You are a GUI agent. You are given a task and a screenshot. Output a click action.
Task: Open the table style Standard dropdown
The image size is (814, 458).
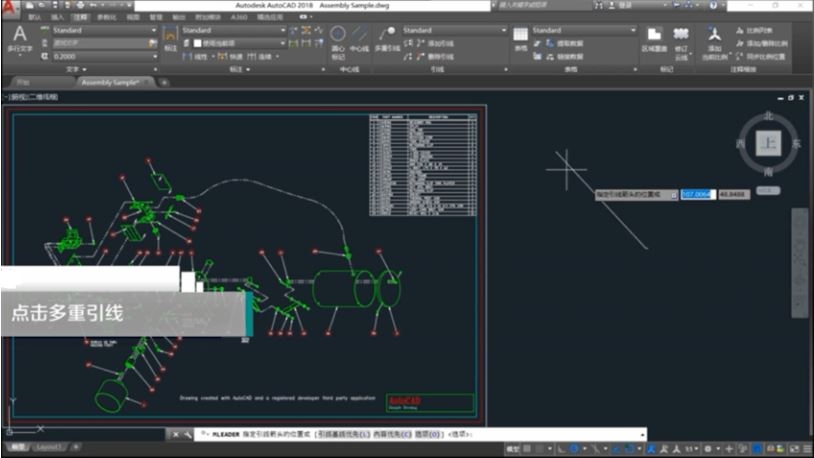pyautogui.click(x=584, y=30)
